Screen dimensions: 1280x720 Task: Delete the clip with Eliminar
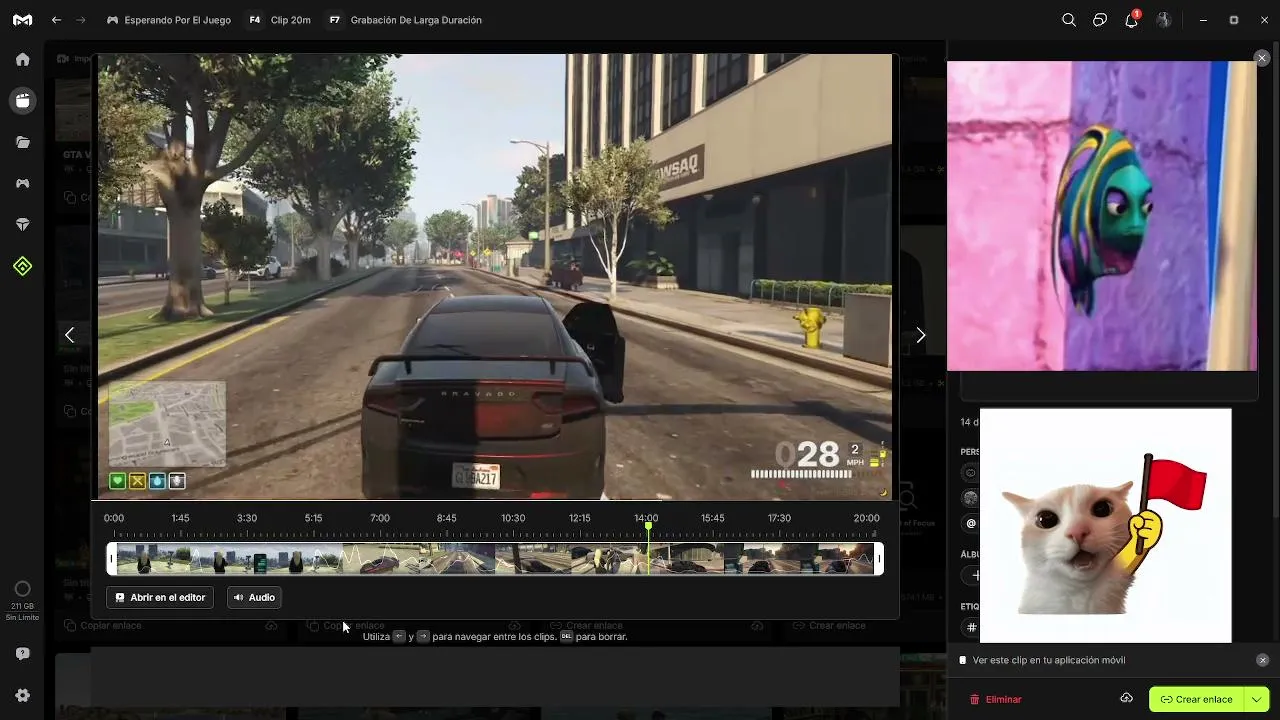[996, 699]
